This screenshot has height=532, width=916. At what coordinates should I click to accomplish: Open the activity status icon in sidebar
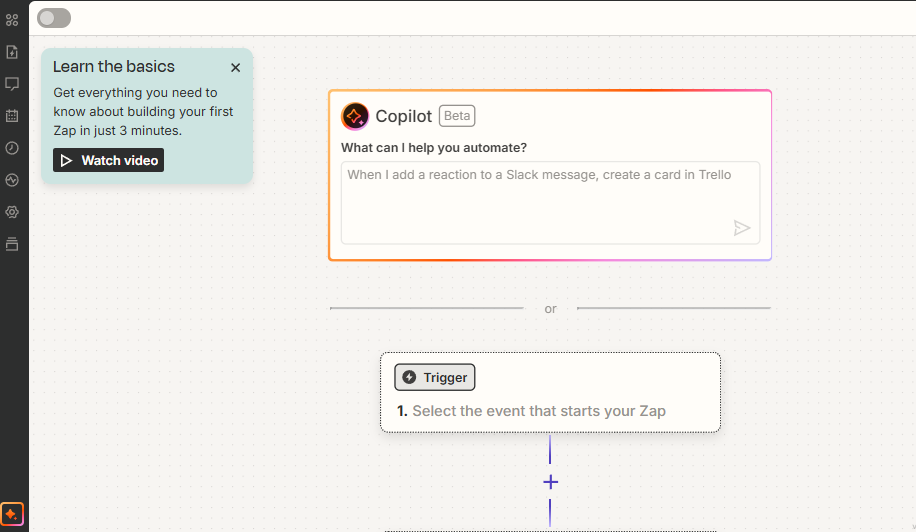pos(12,180)
